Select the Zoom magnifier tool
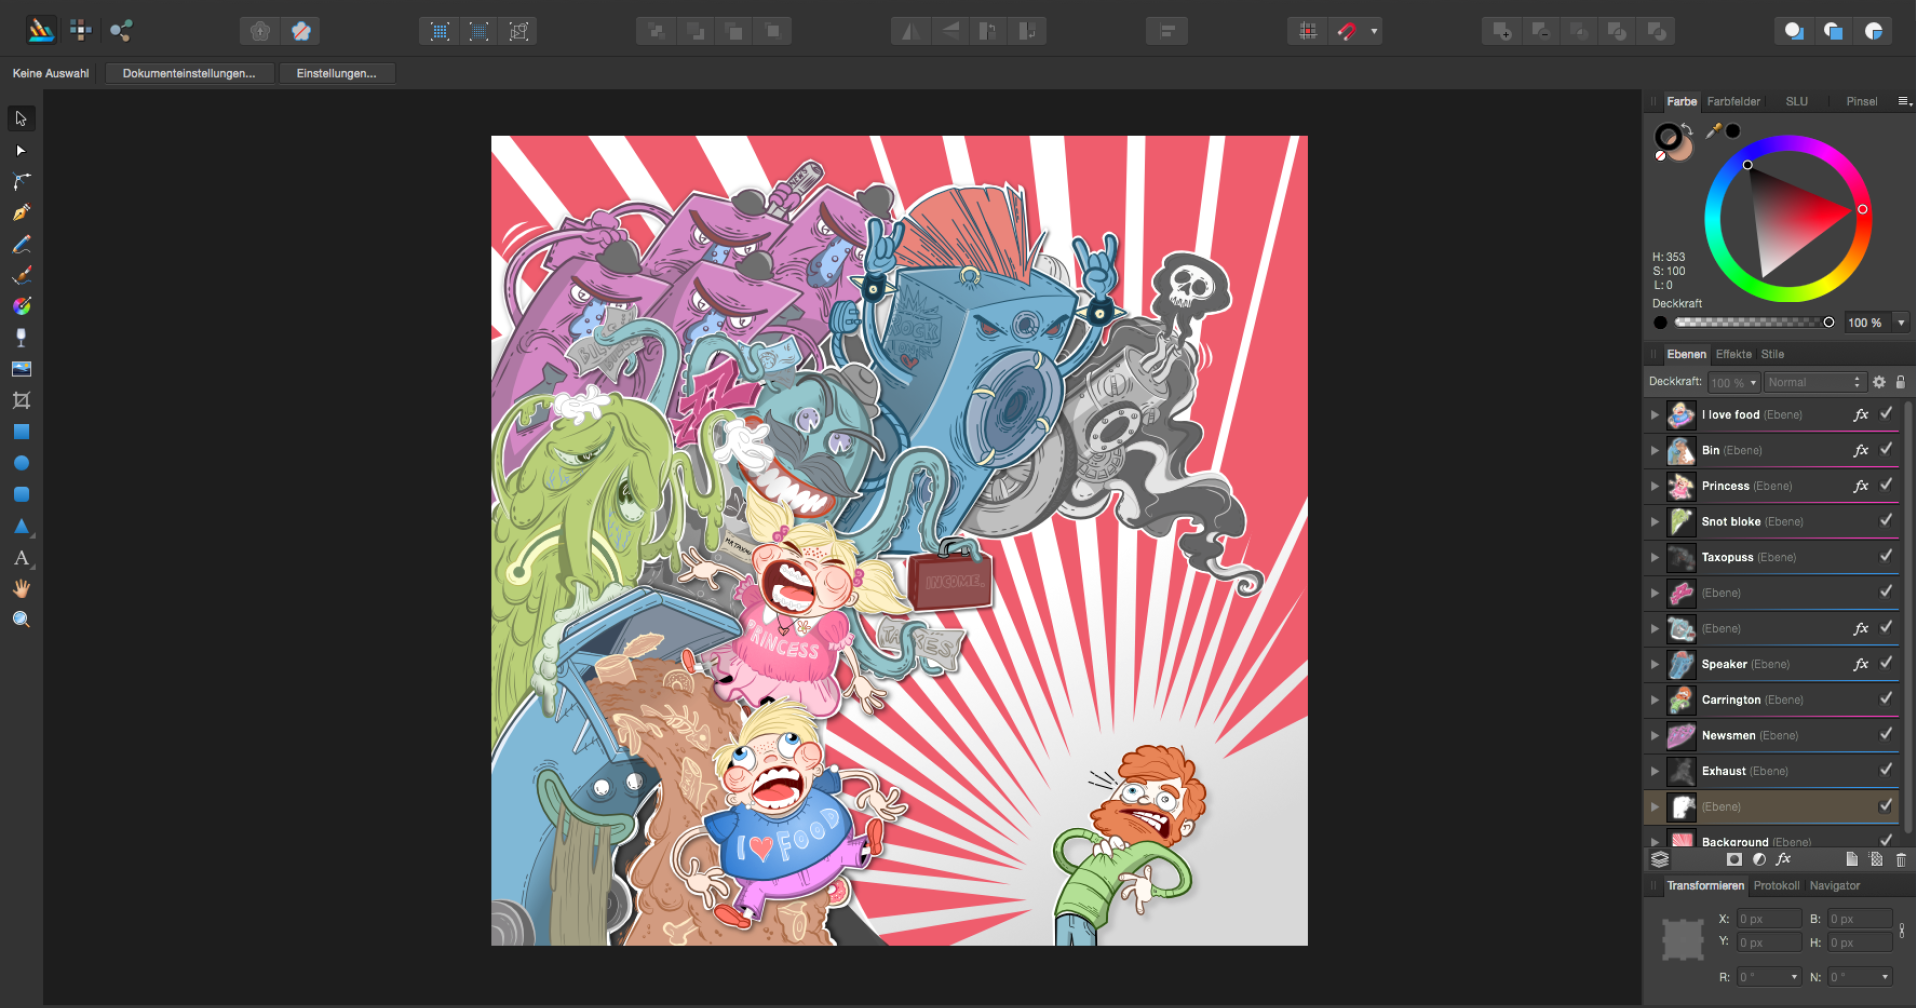 [21, 620]
